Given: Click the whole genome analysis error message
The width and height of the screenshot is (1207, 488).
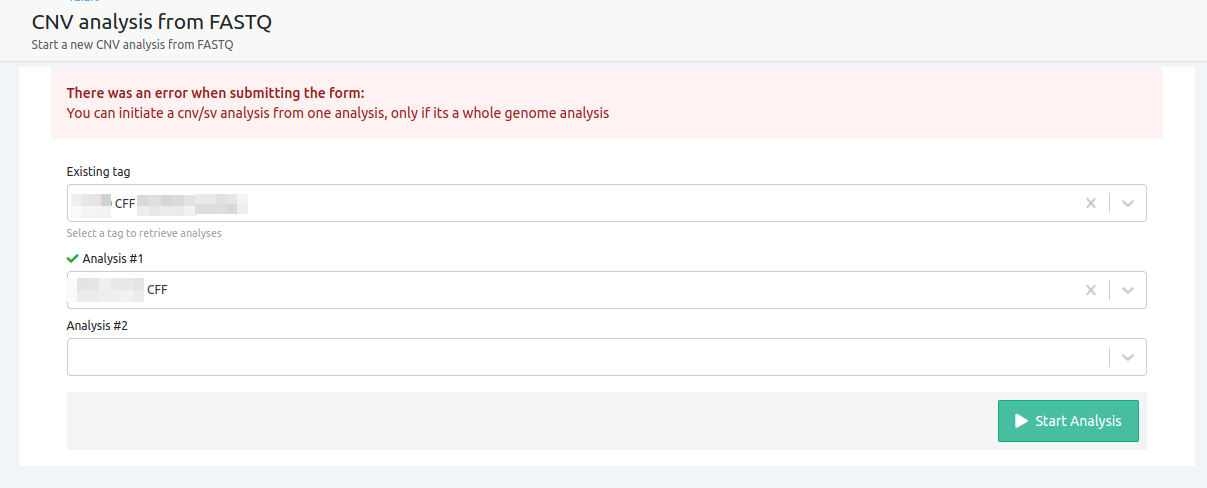Looking at the screenshot, I should (337, 113).
